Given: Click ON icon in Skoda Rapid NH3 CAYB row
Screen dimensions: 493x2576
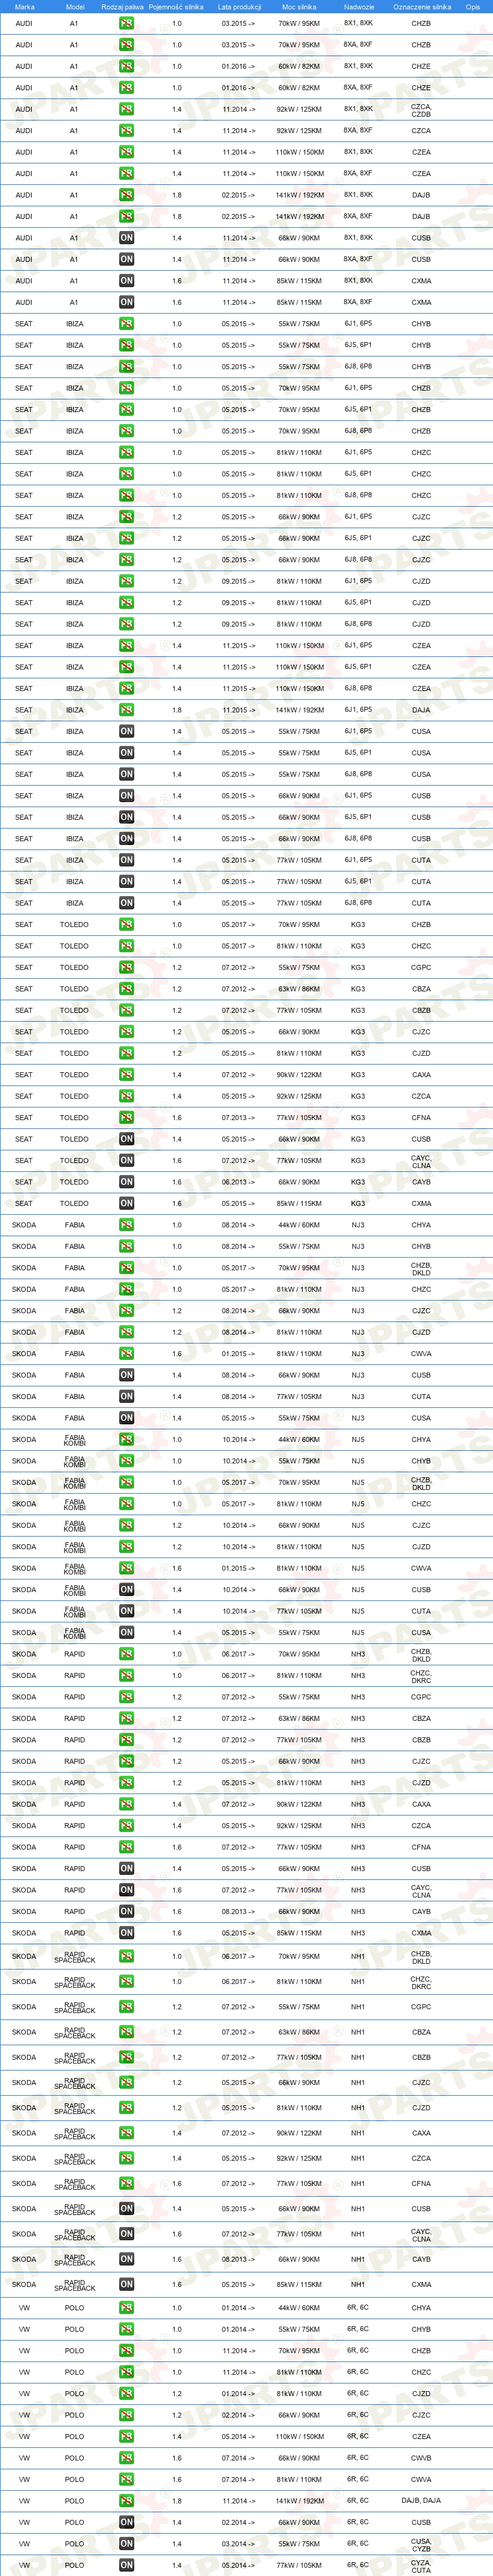Looking at the screenshot, I should point(126,1912).
